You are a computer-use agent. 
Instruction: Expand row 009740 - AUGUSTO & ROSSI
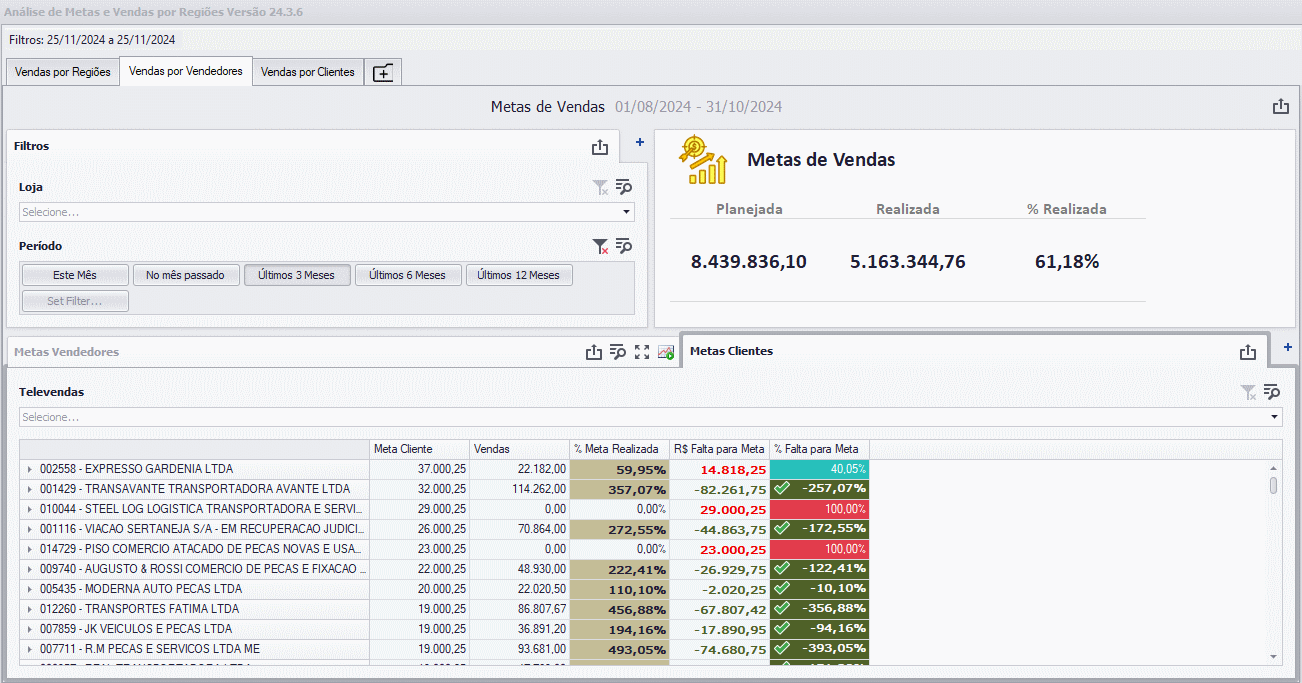30,569
